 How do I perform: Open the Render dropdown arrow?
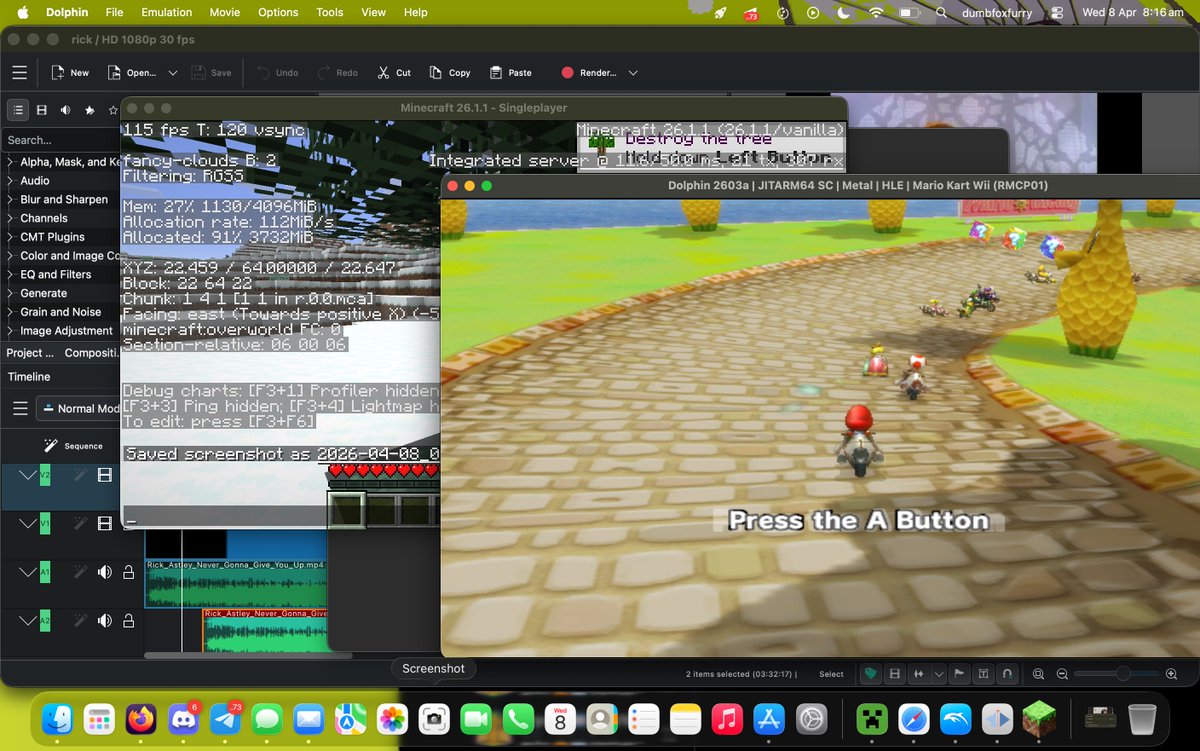click(633, 72)
